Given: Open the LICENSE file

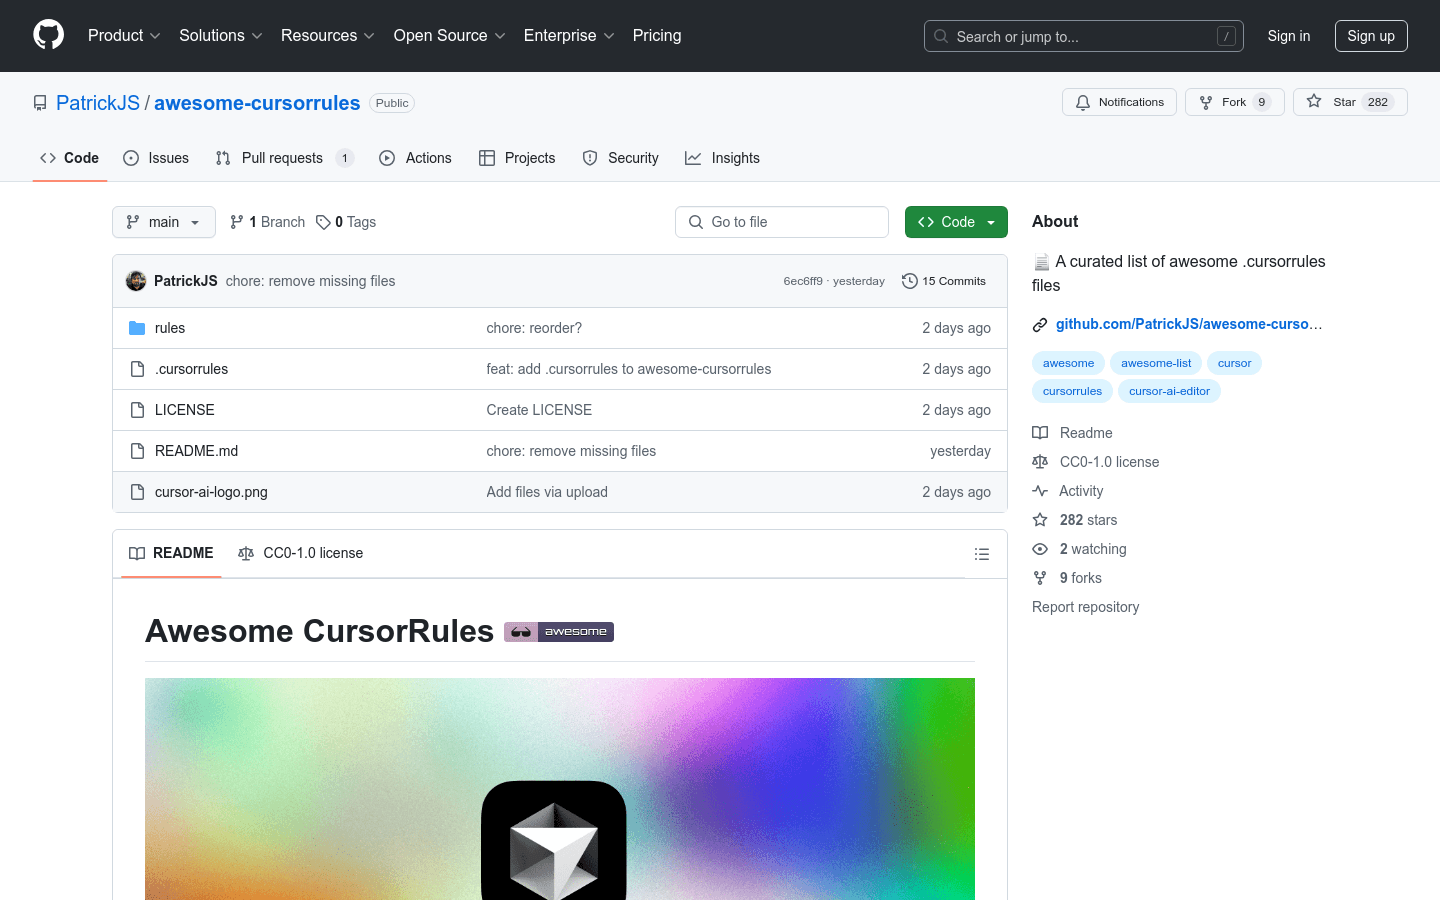Looking at the screenshot, I should click(x=185, y=410).
